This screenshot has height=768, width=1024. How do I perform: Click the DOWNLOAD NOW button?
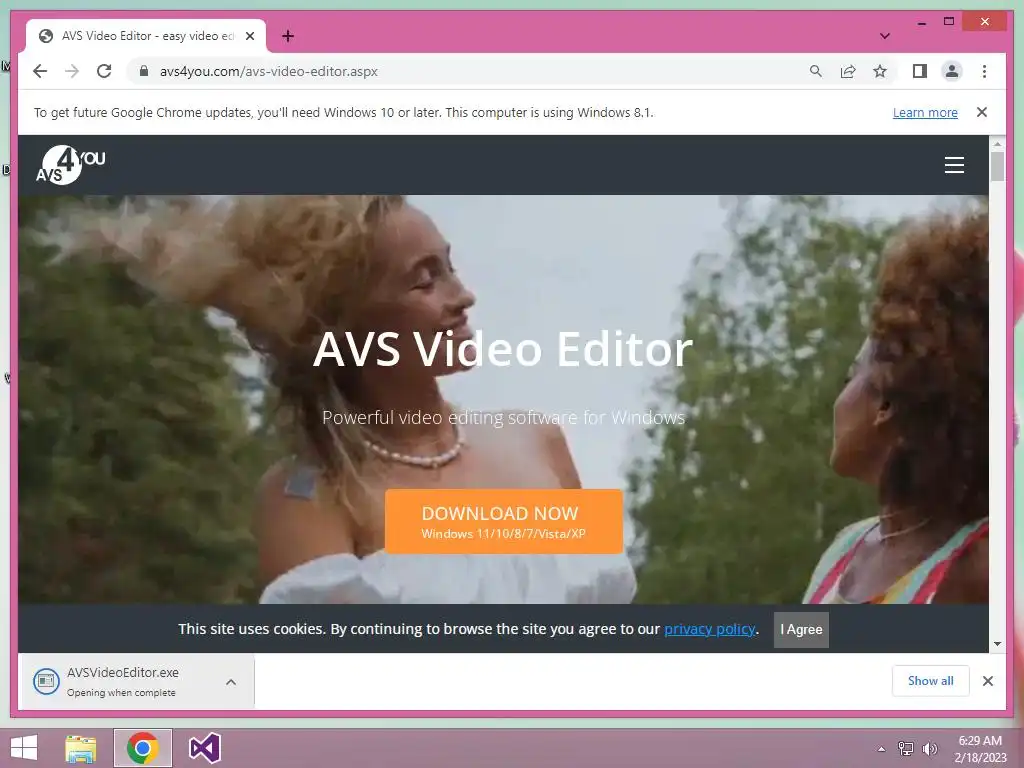[504, 522]
